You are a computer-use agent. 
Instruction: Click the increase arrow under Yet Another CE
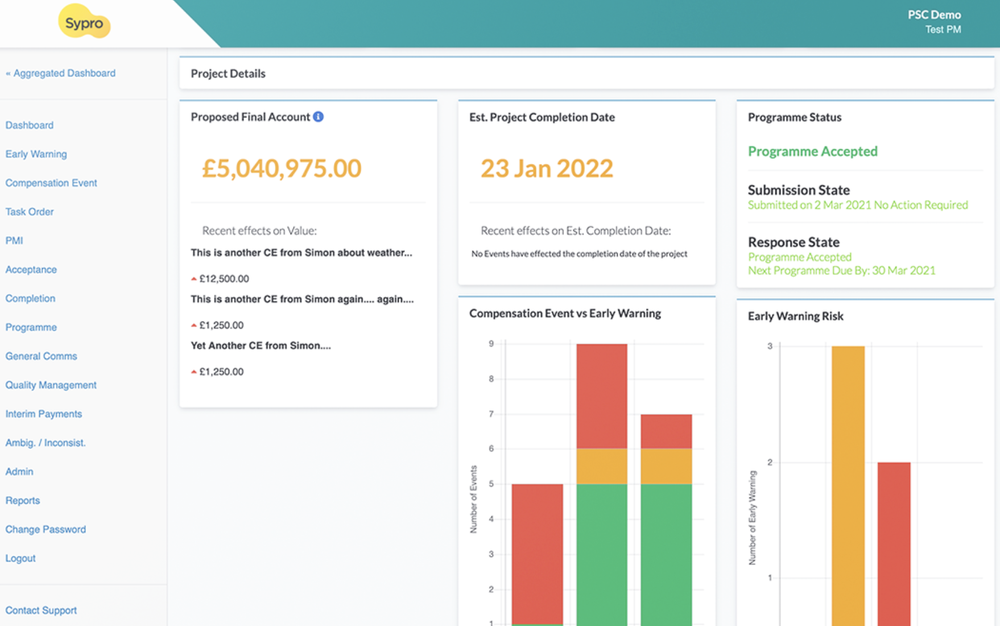(195, 371)
